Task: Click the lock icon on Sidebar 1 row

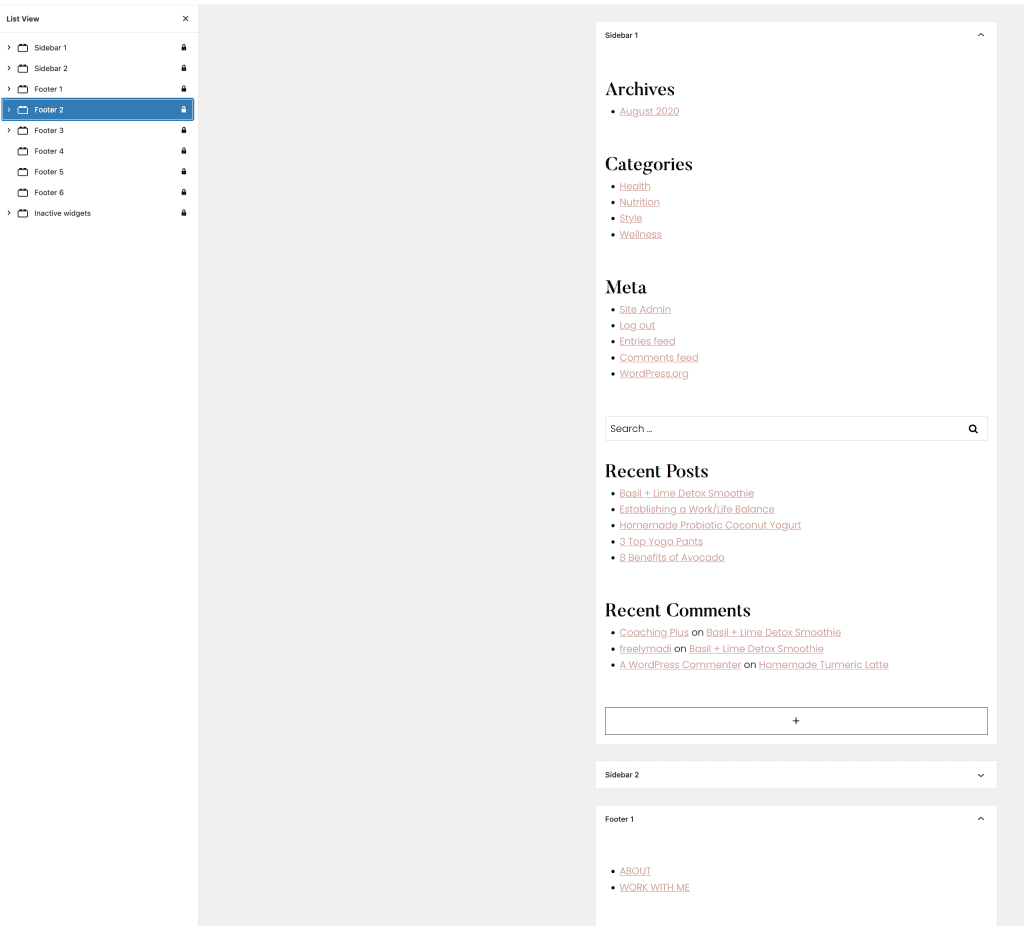Action: 184,48
